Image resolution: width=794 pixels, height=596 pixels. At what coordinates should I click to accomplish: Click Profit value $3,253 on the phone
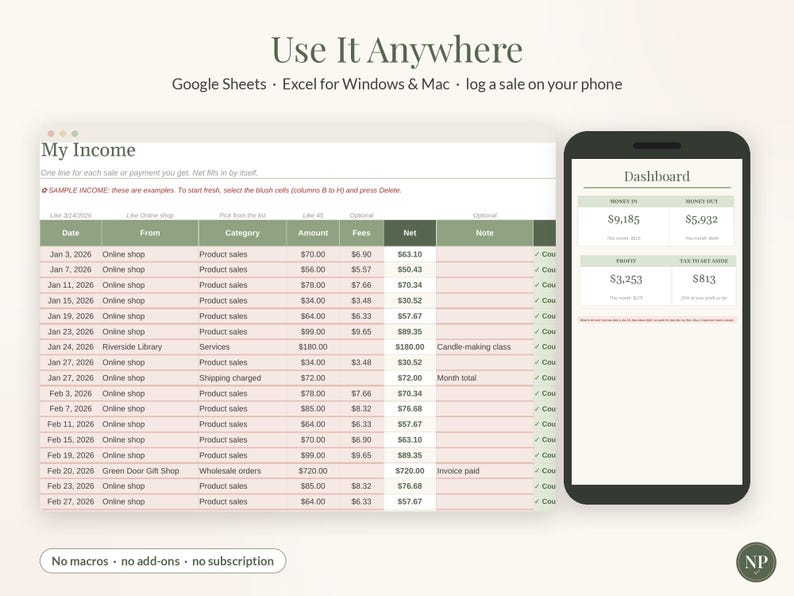tap(626, 279)
